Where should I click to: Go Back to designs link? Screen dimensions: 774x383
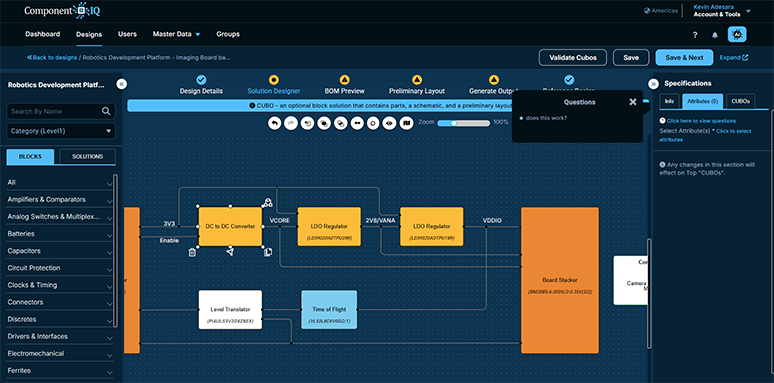(52, 58)
